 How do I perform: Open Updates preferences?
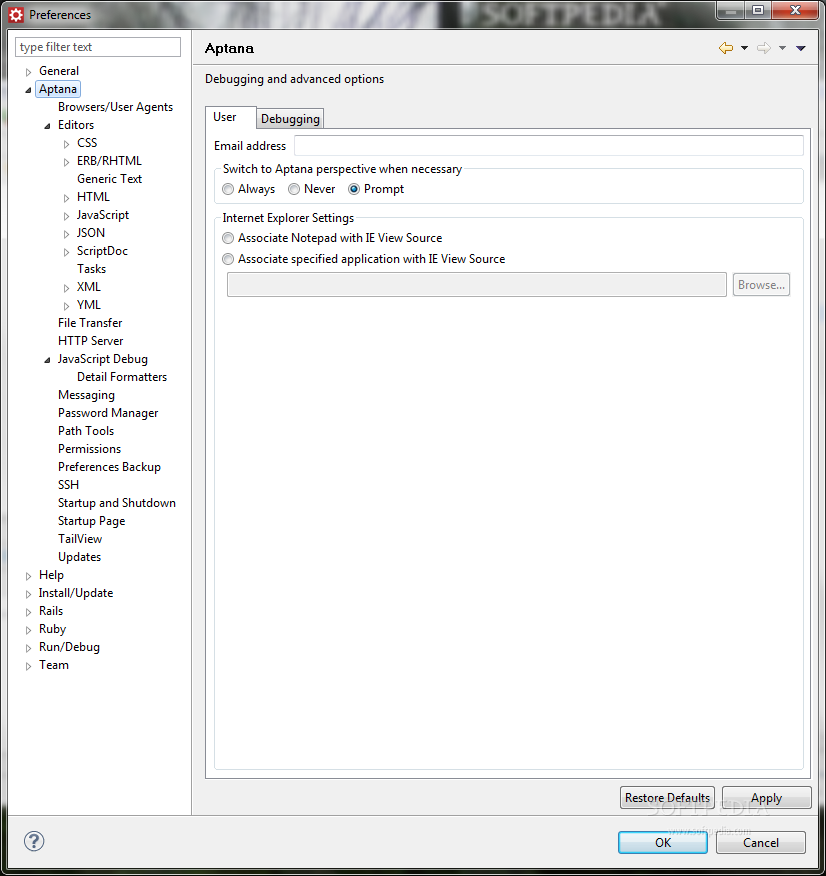[79, 557]
